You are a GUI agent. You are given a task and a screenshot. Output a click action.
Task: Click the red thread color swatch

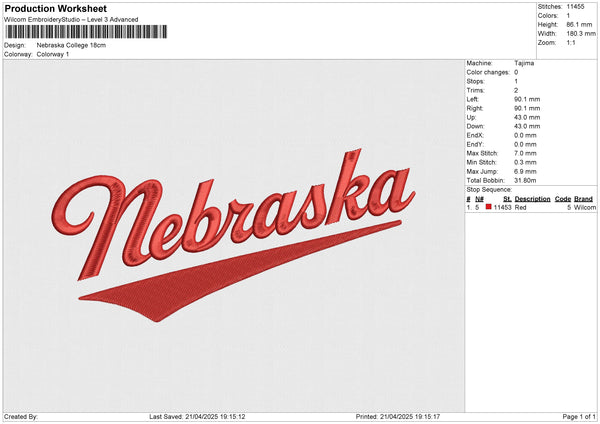tap(489, 207)
